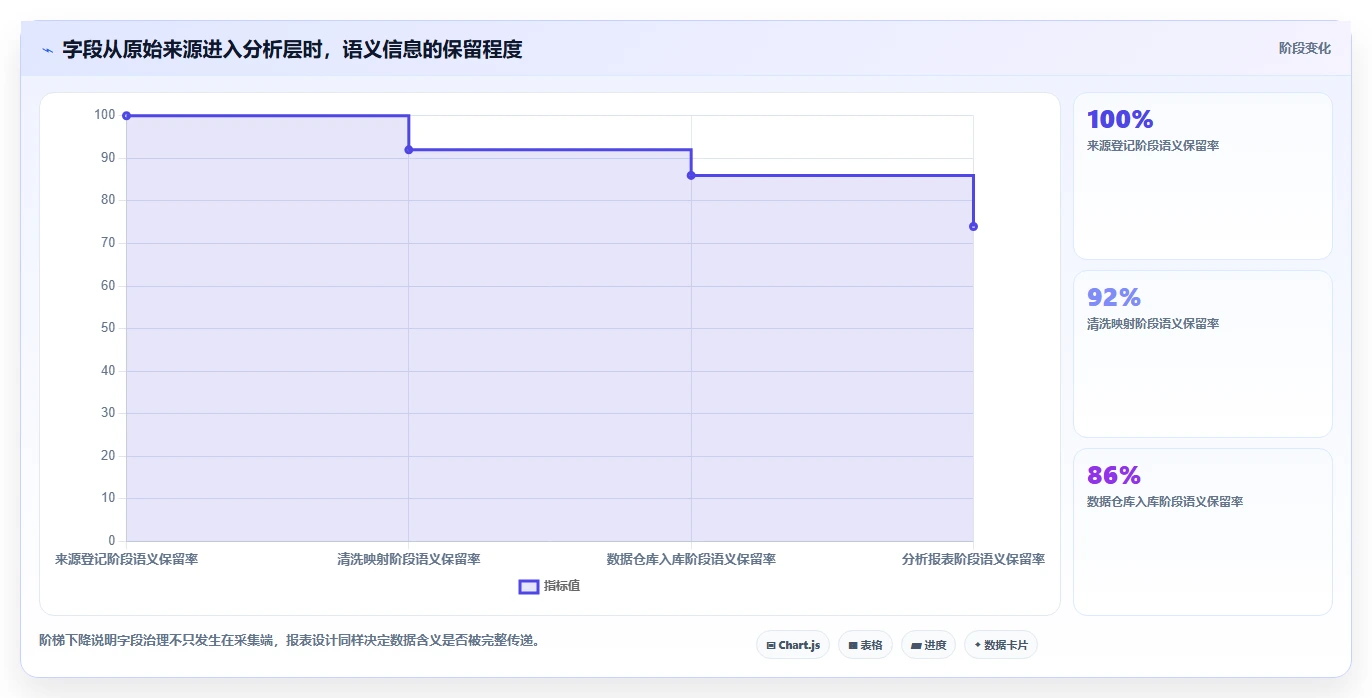
Task: Click x-axis label 清洗映射阶段语义保留率
Action: (409, 559)
